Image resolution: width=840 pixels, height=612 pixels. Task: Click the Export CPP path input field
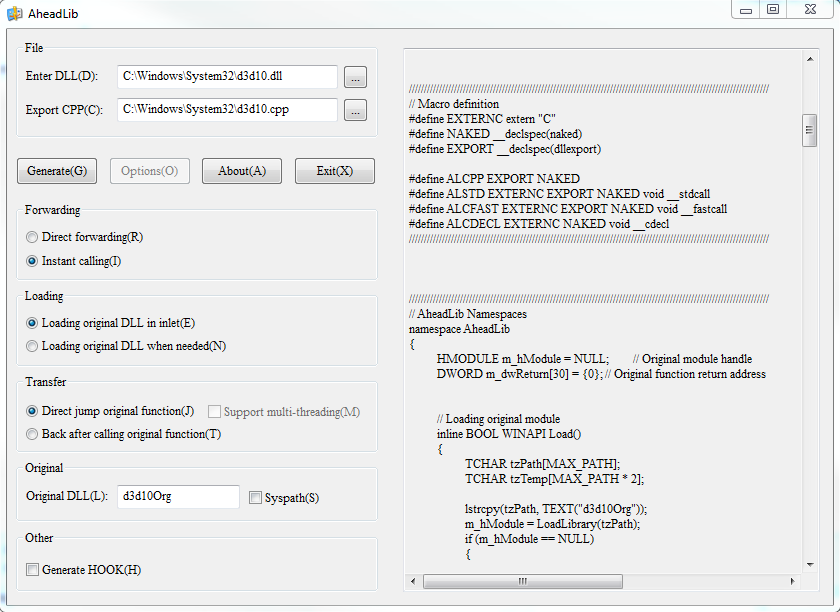pos(227,109)
